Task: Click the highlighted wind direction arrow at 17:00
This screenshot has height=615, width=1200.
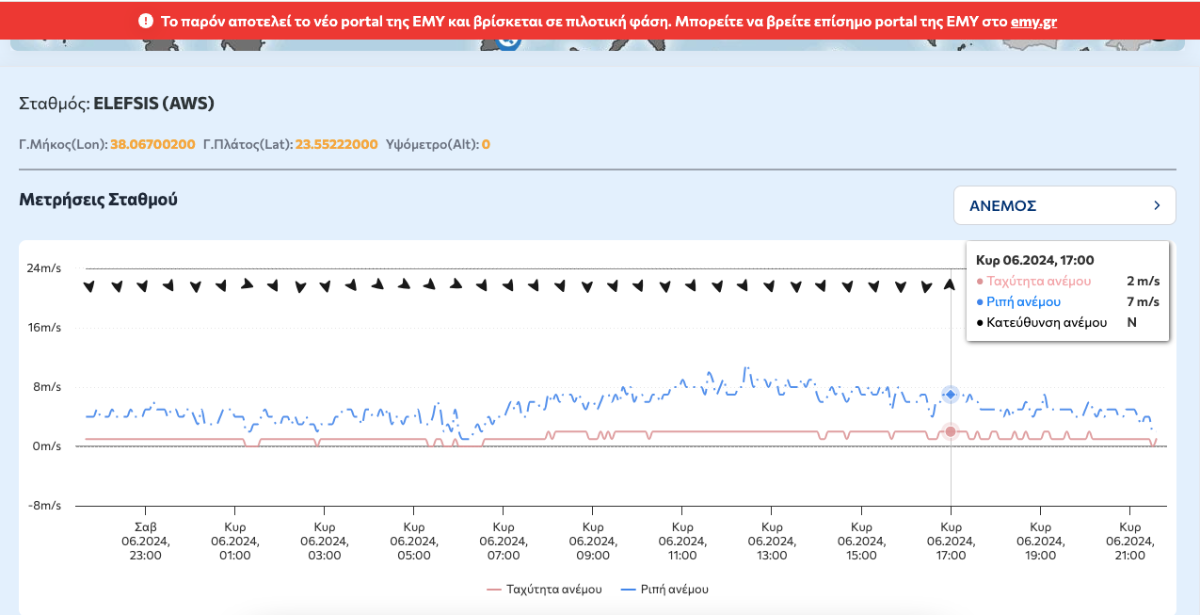Action: pos(950,285)
